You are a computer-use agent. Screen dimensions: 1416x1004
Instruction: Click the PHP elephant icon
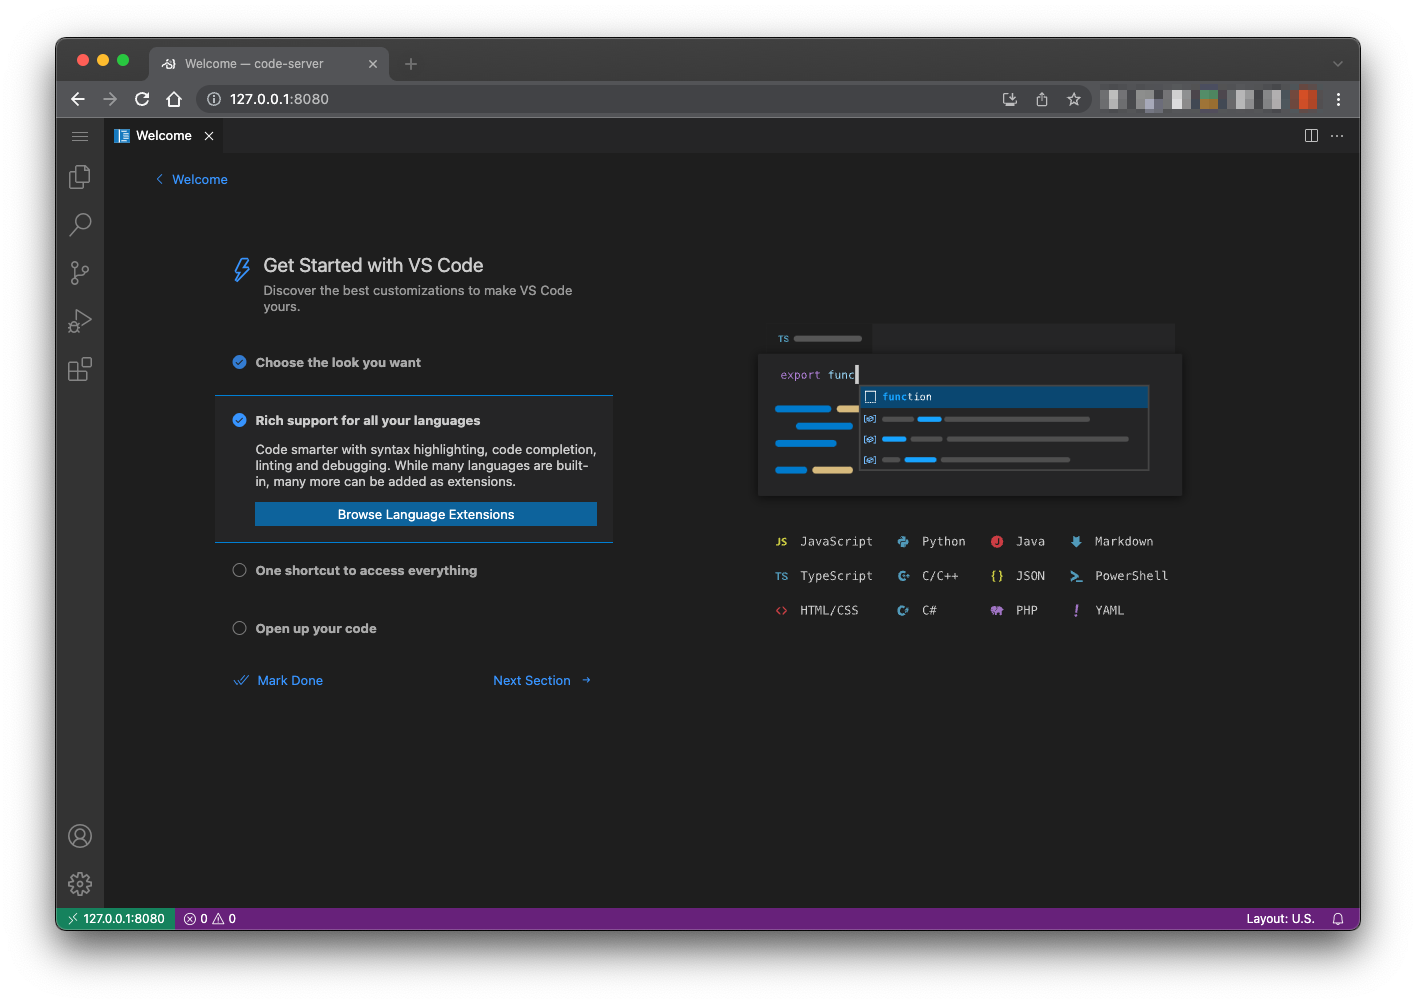(x=997, y=610)
